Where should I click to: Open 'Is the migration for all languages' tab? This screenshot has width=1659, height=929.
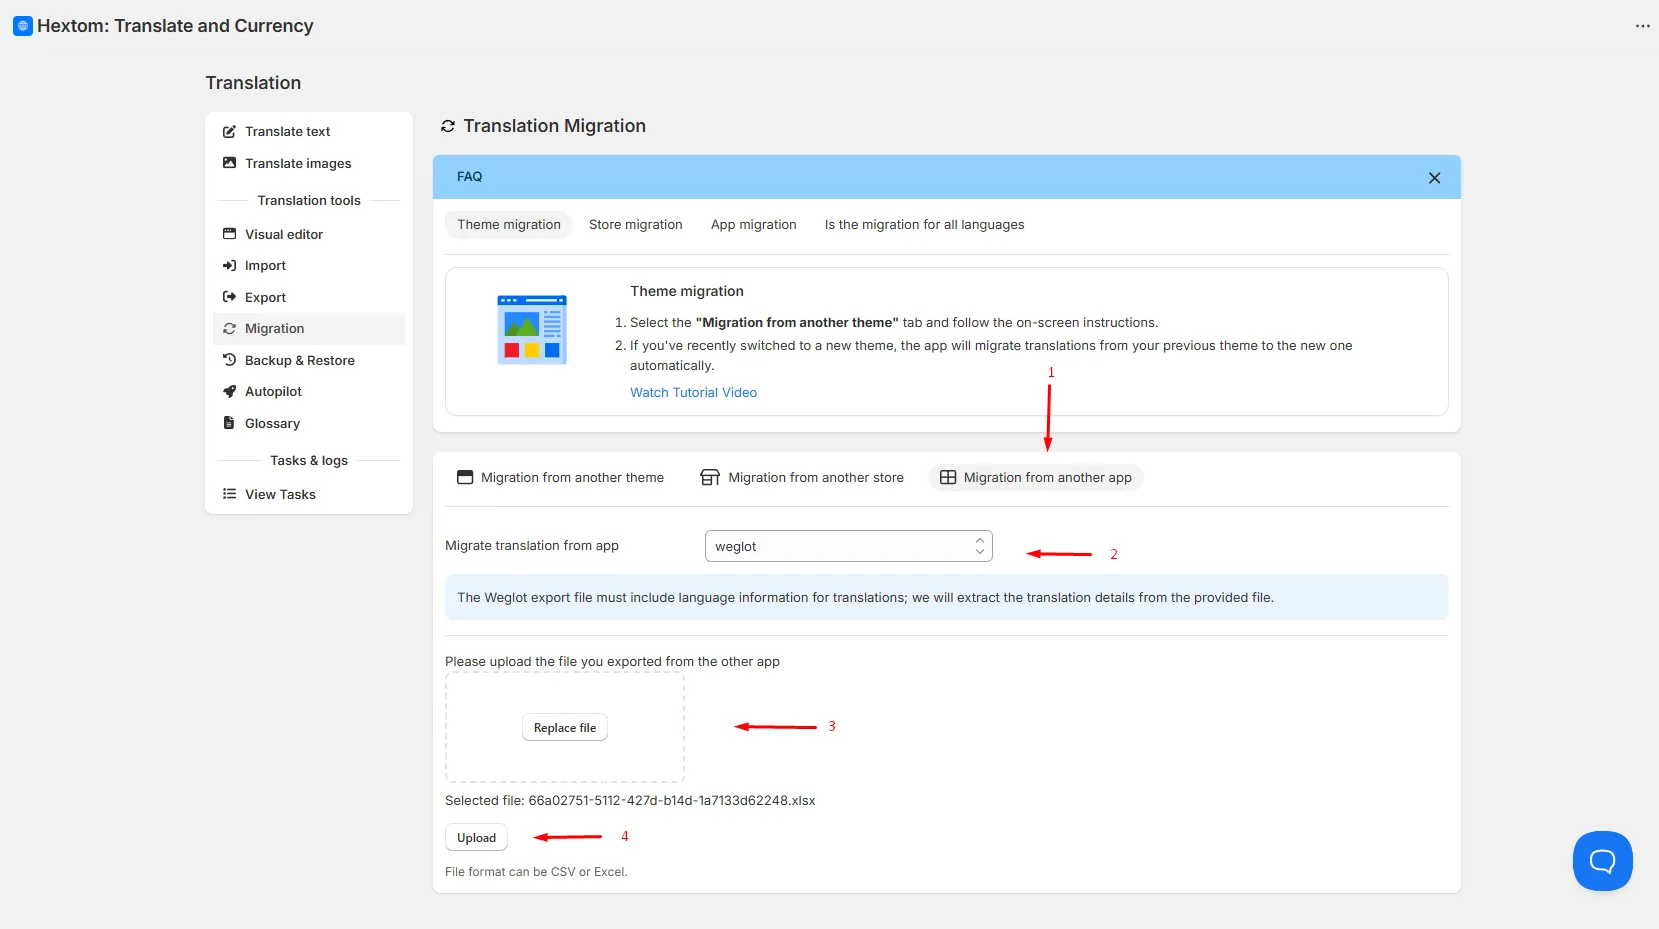pos(924,225)
